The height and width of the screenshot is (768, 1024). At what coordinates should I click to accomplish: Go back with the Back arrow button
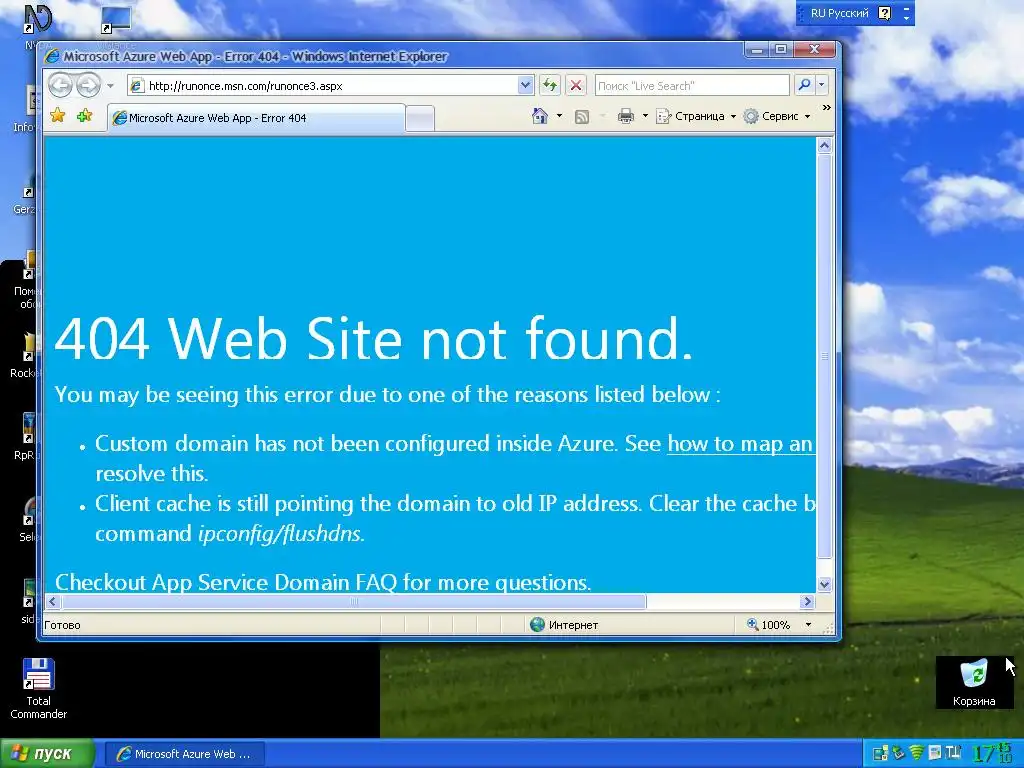pos(60,86)
